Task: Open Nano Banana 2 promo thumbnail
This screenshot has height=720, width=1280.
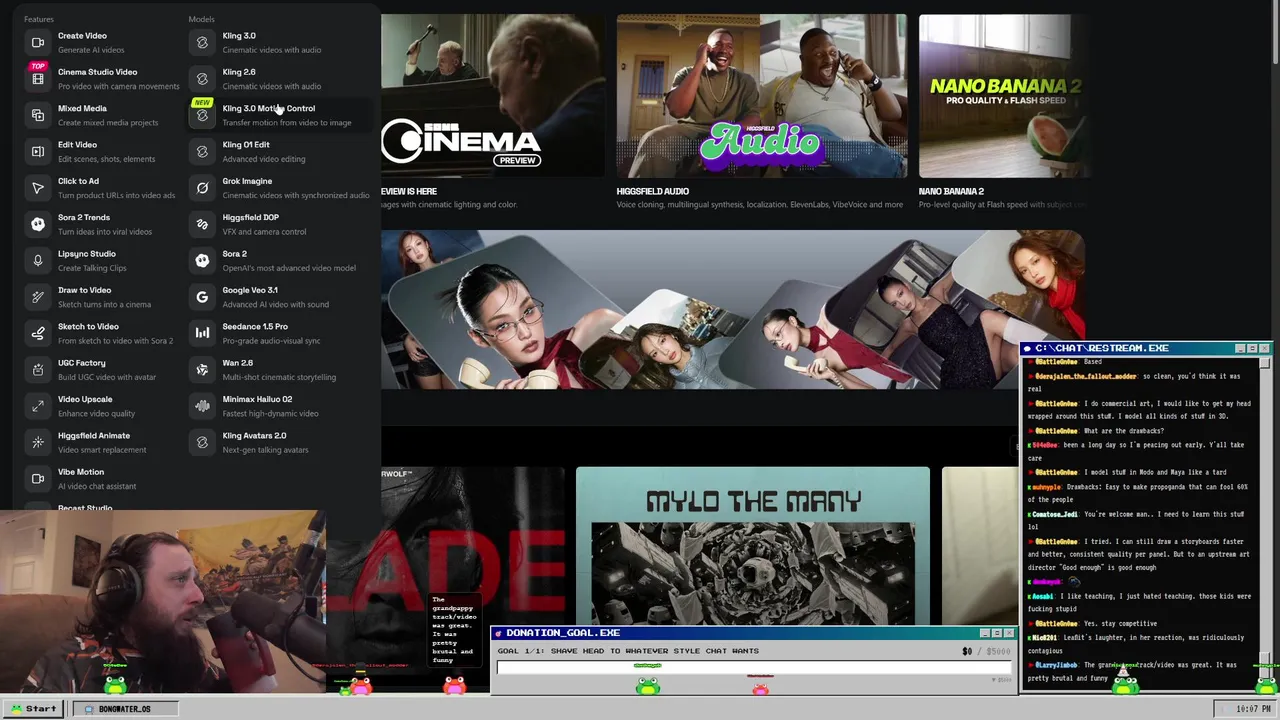Action: 1005,96
